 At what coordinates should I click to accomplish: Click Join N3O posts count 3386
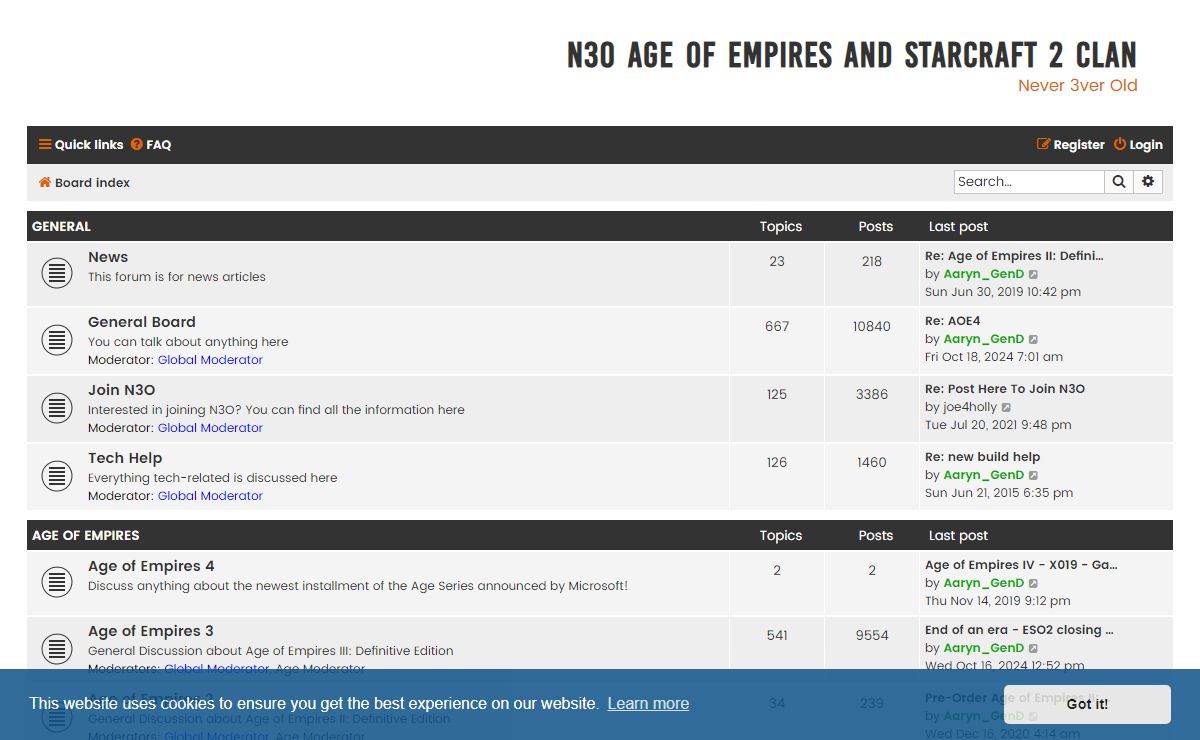872,394
